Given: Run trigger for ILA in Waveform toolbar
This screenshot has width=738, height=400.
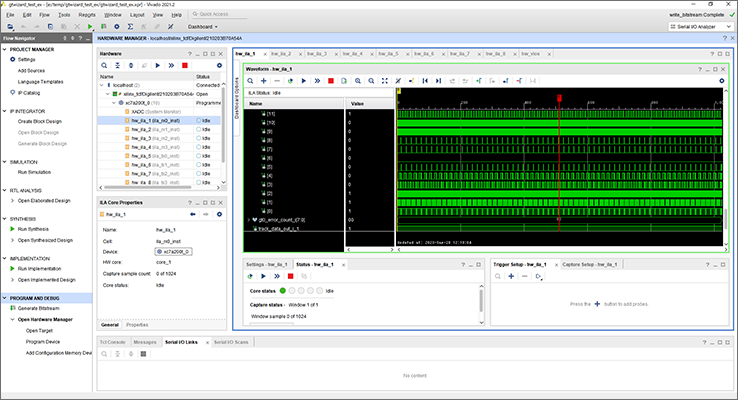Looking at the screenshot, I should coord(303,80).
